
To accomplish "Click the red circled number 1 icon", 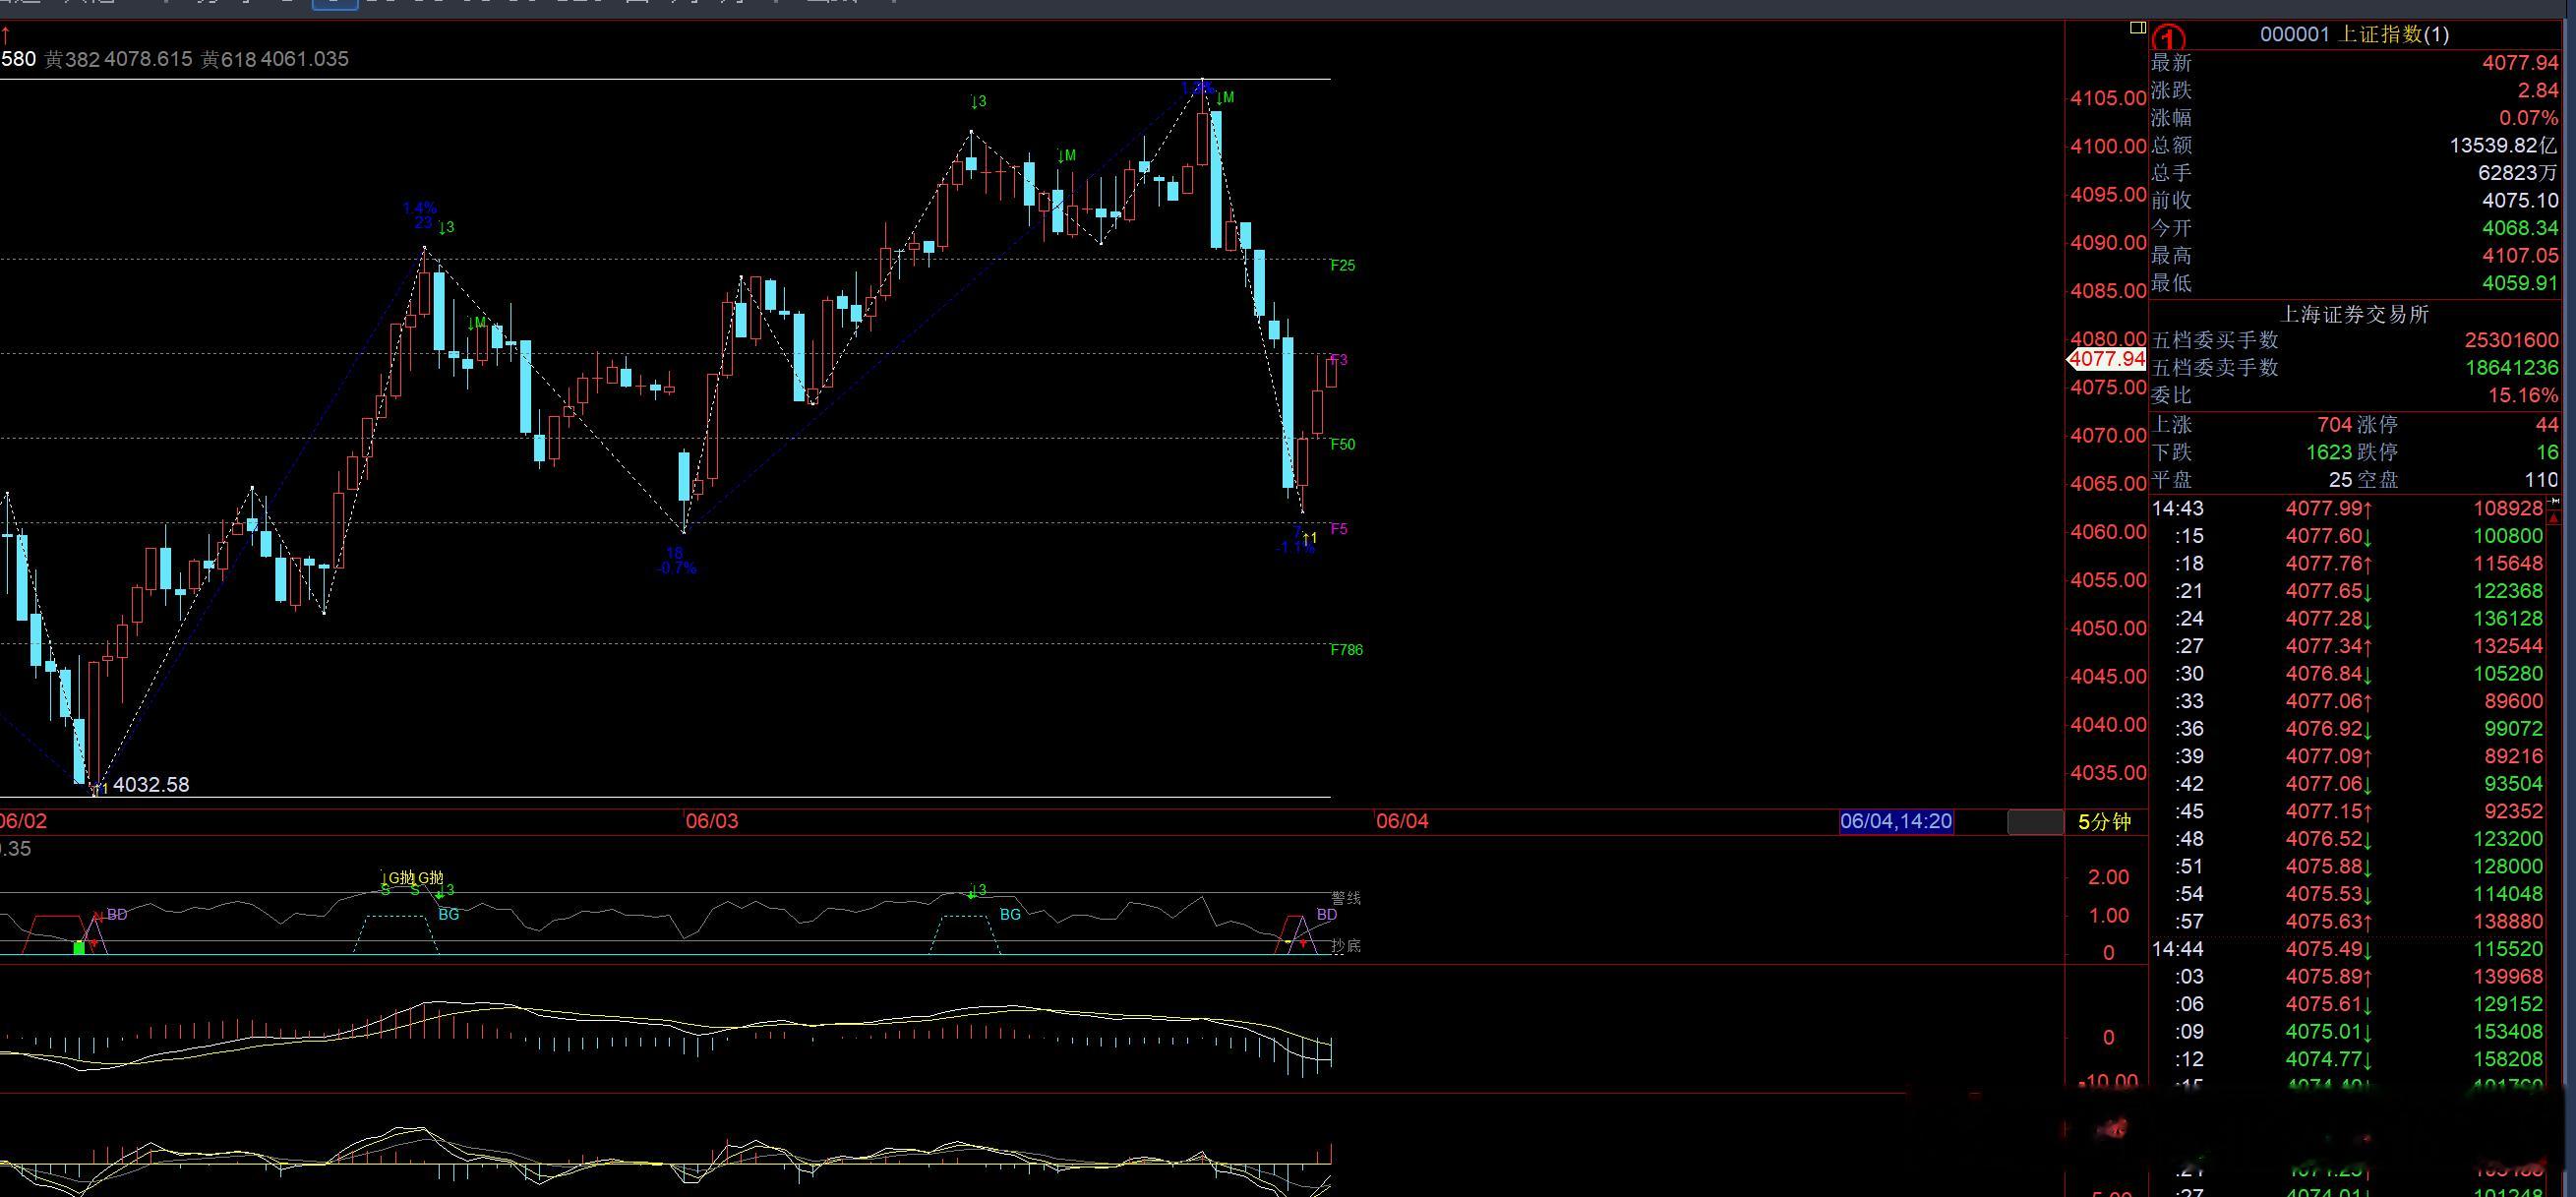I will 2168,38.
